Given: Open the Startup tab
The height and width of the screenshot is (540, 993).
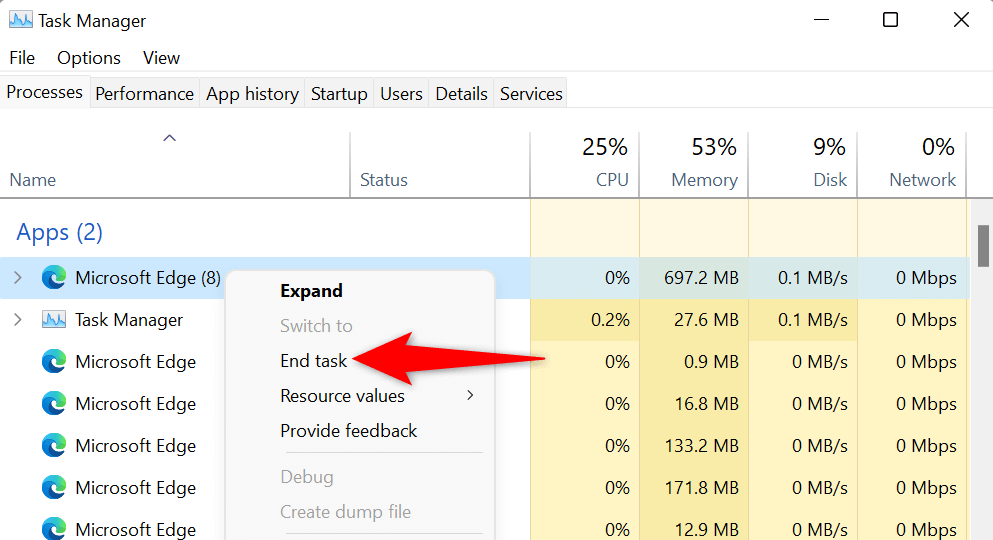Looking at the screenshot, I should click(x=339, y=94).
